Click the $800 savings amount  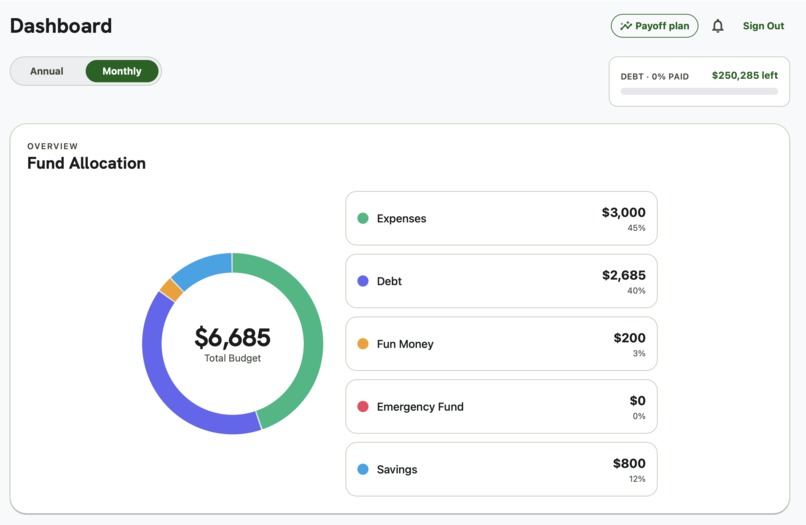[629, 463]
